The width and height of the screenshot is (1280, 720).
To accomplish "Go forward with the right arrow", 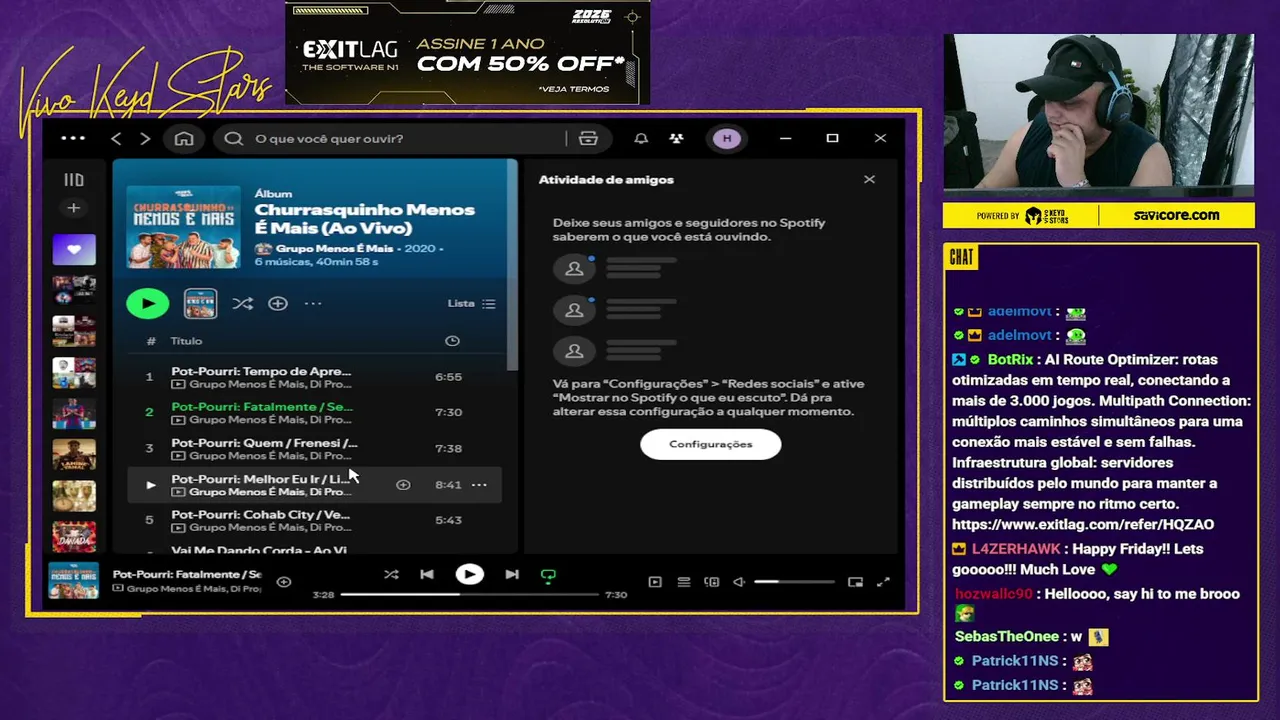I will 145,138.
